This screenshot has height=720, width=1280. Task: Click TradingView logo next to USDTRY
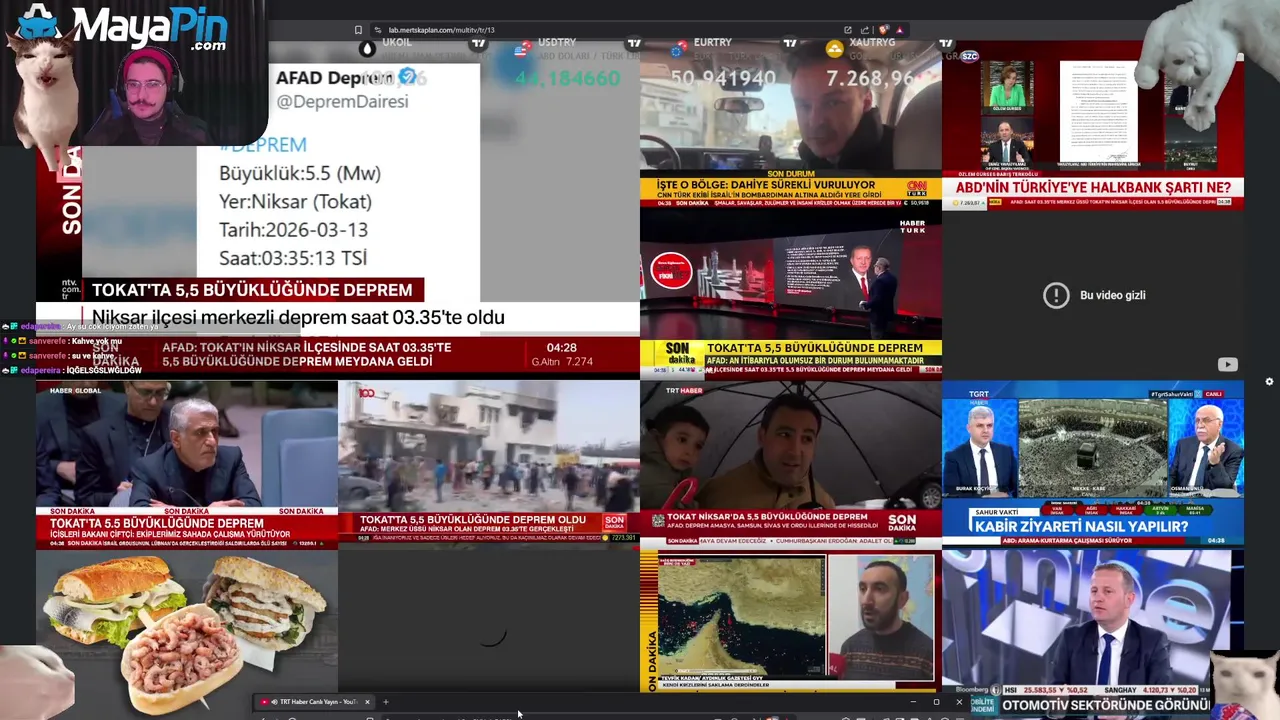tap(634, 43)
